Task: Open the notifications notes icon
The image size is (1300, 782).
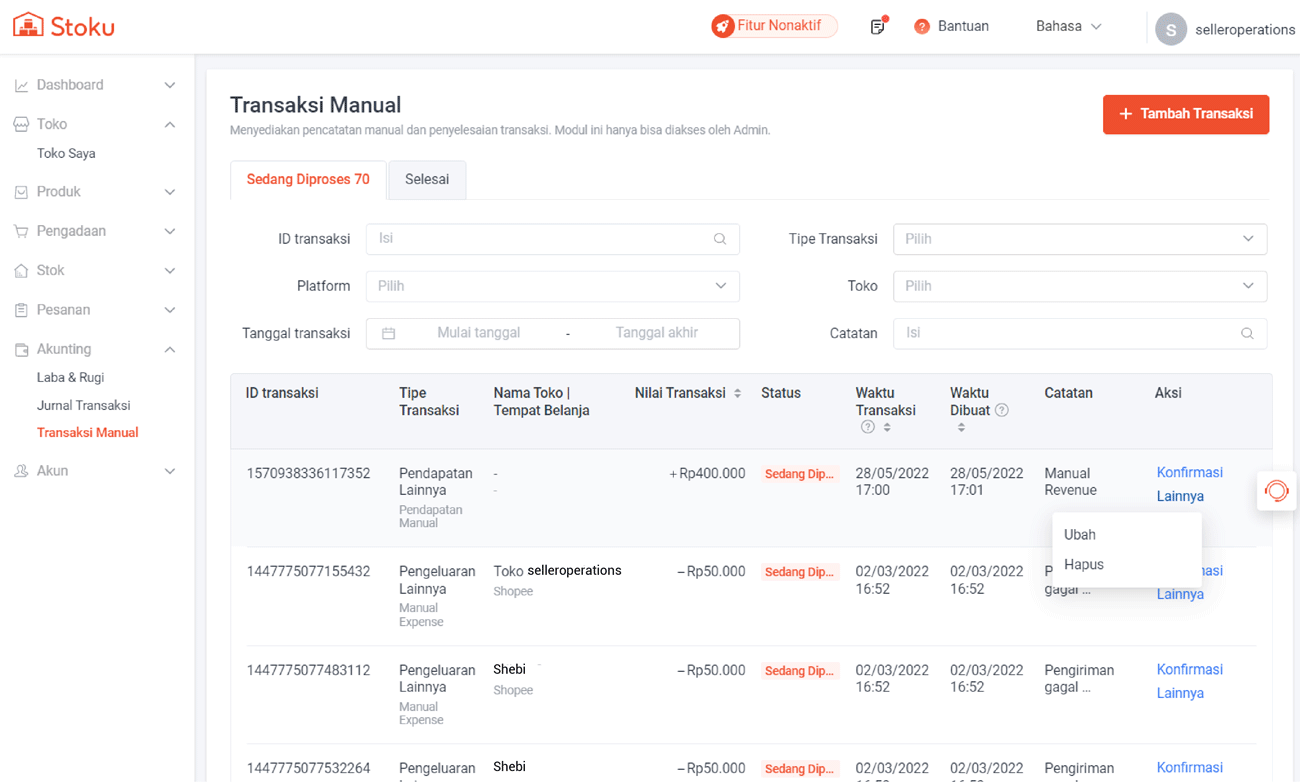Action: click(877, 27)
